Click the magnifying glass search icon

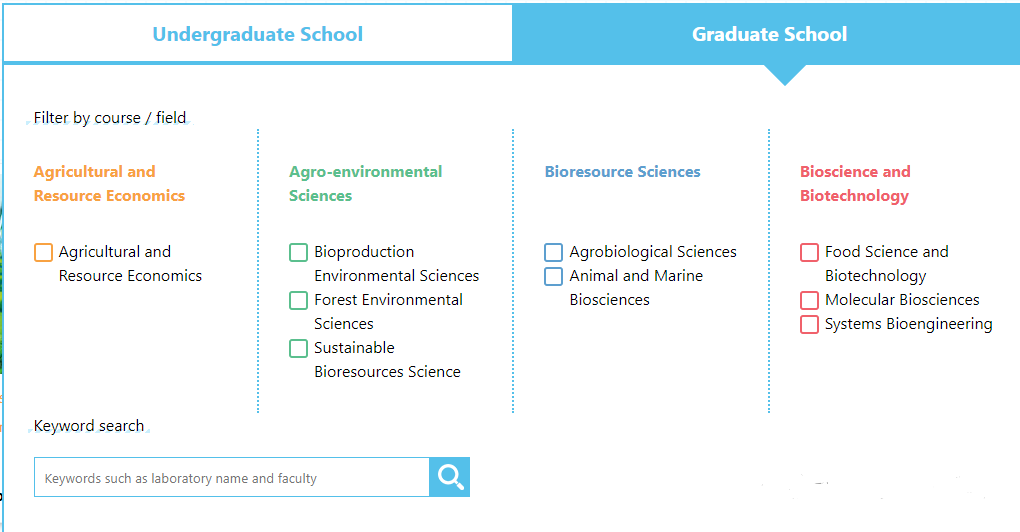(450, 477)
